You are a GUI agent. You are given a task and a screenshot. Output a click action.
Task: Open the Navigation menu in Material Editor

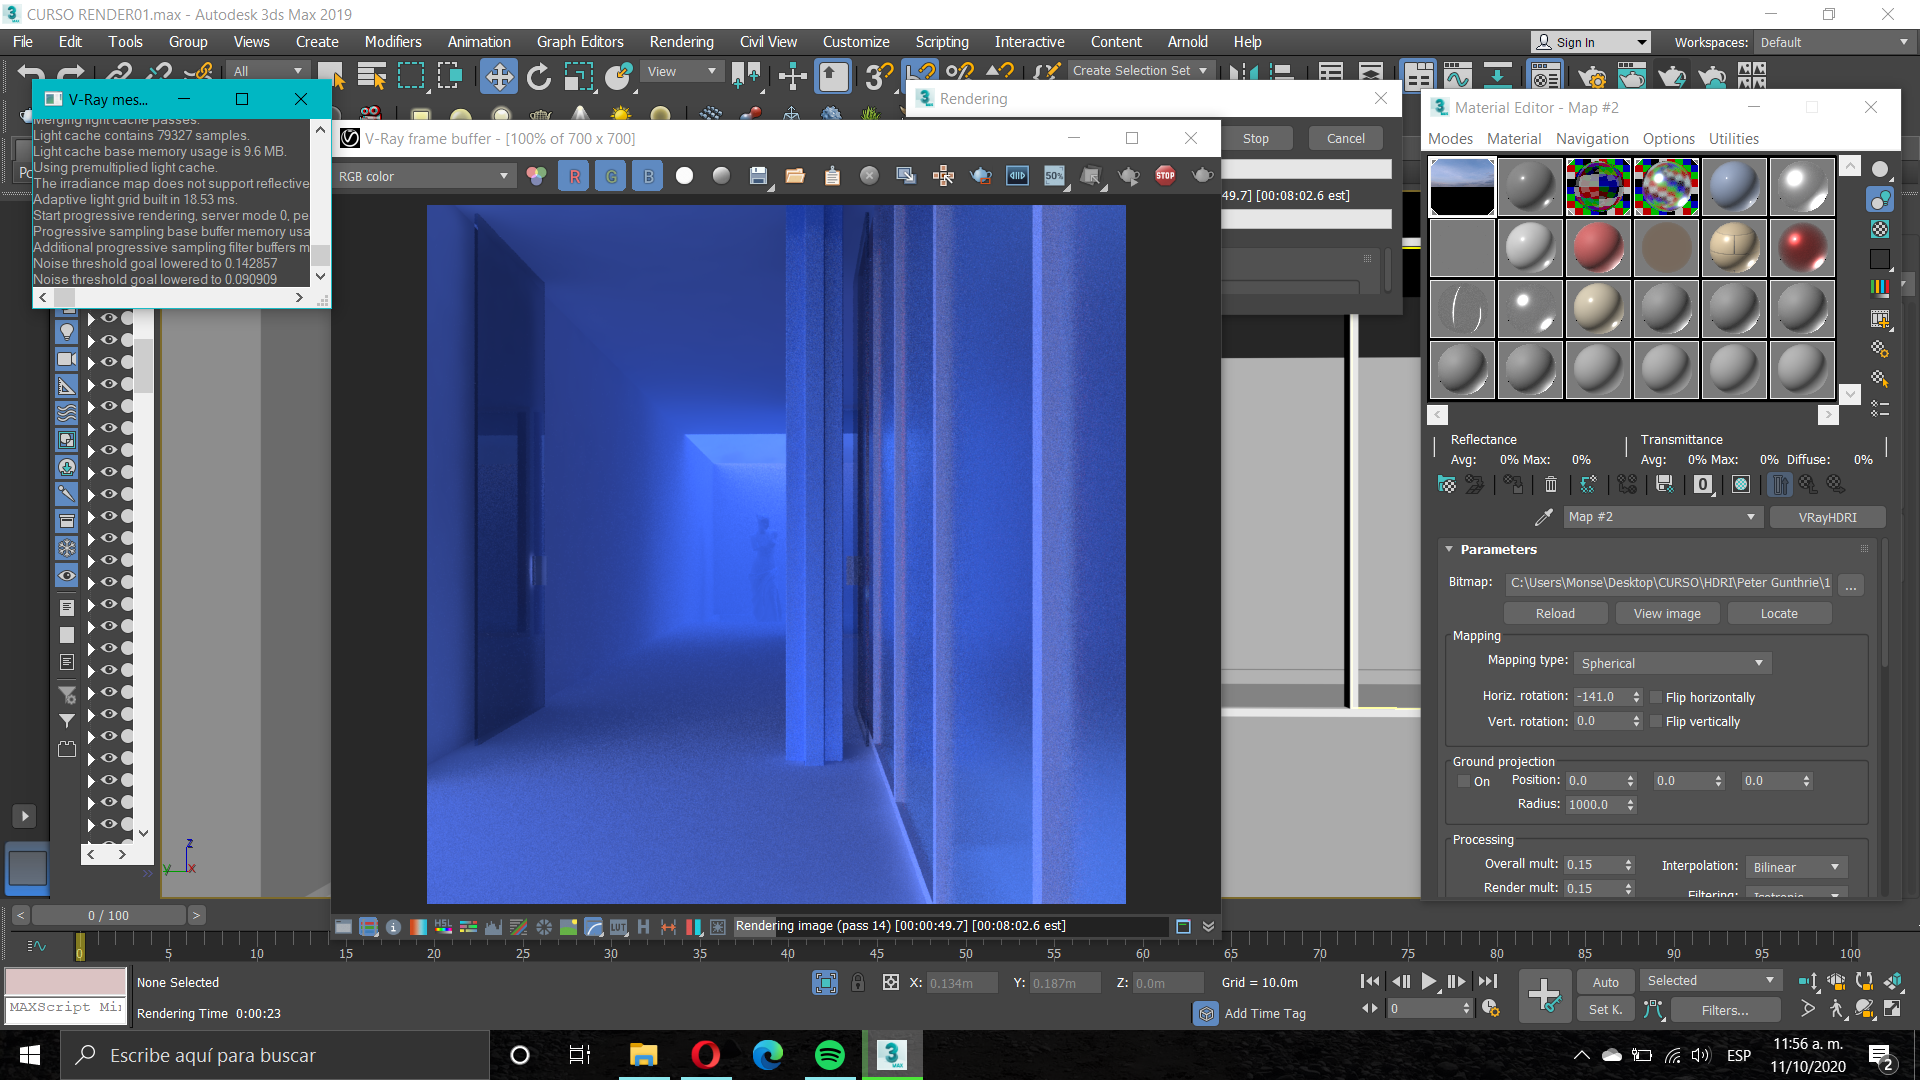click(x=1592, y=139)
